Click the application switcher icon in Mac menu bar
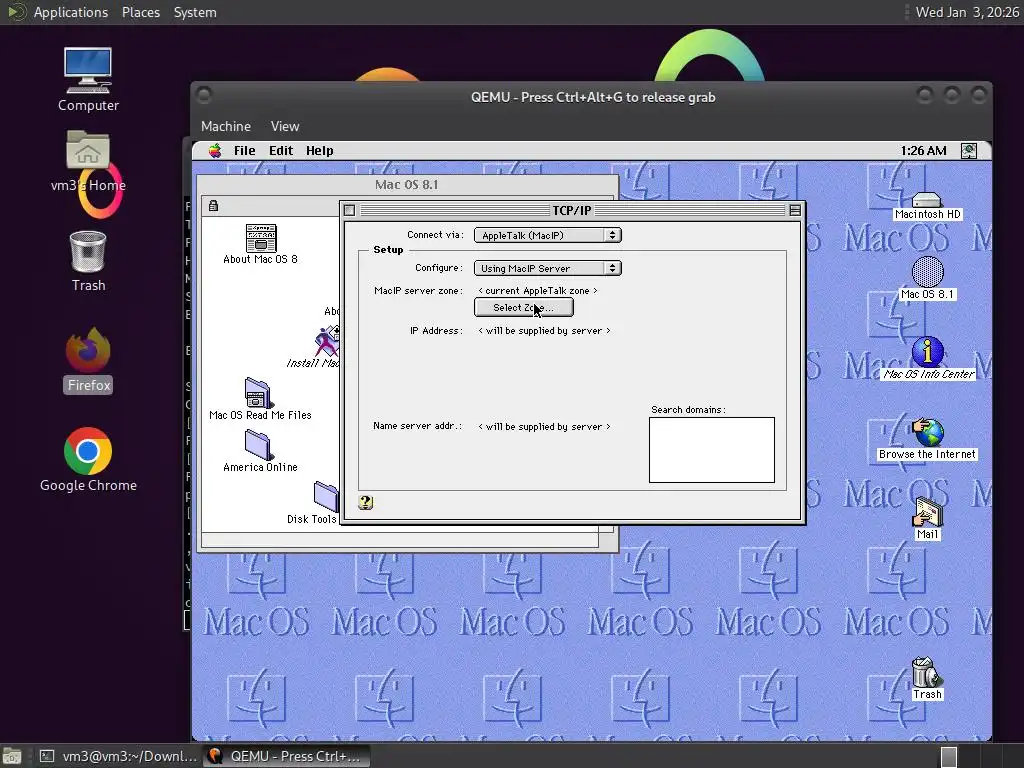The width and height of the screenshot is (1024, 768). tap(969, 151)
